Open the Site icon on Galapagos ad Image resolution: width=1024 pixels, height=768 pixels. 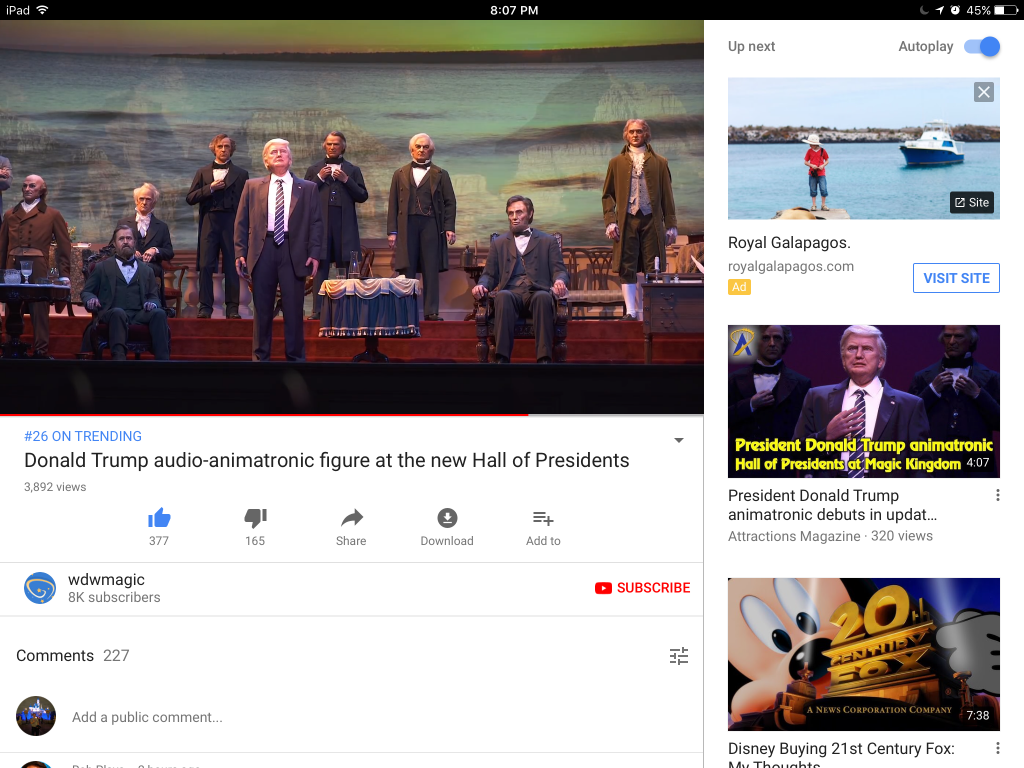pos(971,202)
